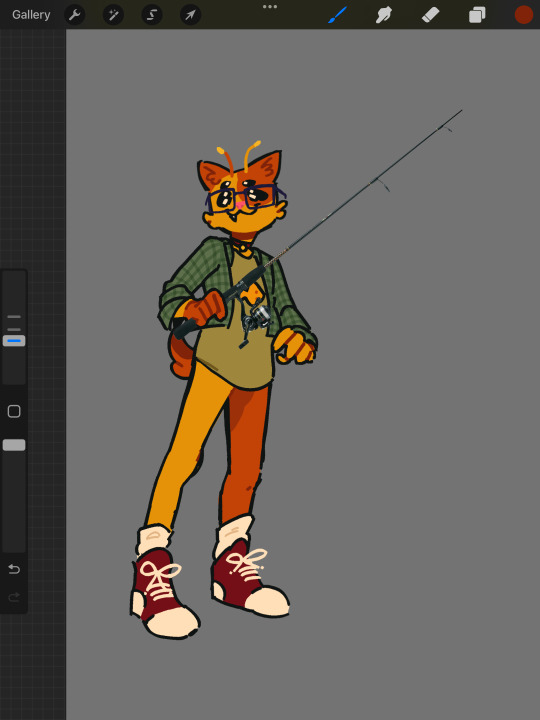Tap the three-dot menu at top

tap(270, 6)
